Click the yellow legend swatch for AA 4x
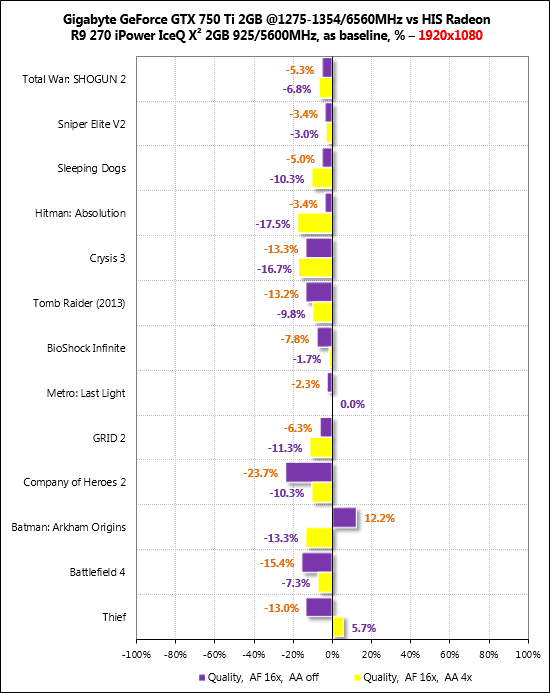 [358, 677]
